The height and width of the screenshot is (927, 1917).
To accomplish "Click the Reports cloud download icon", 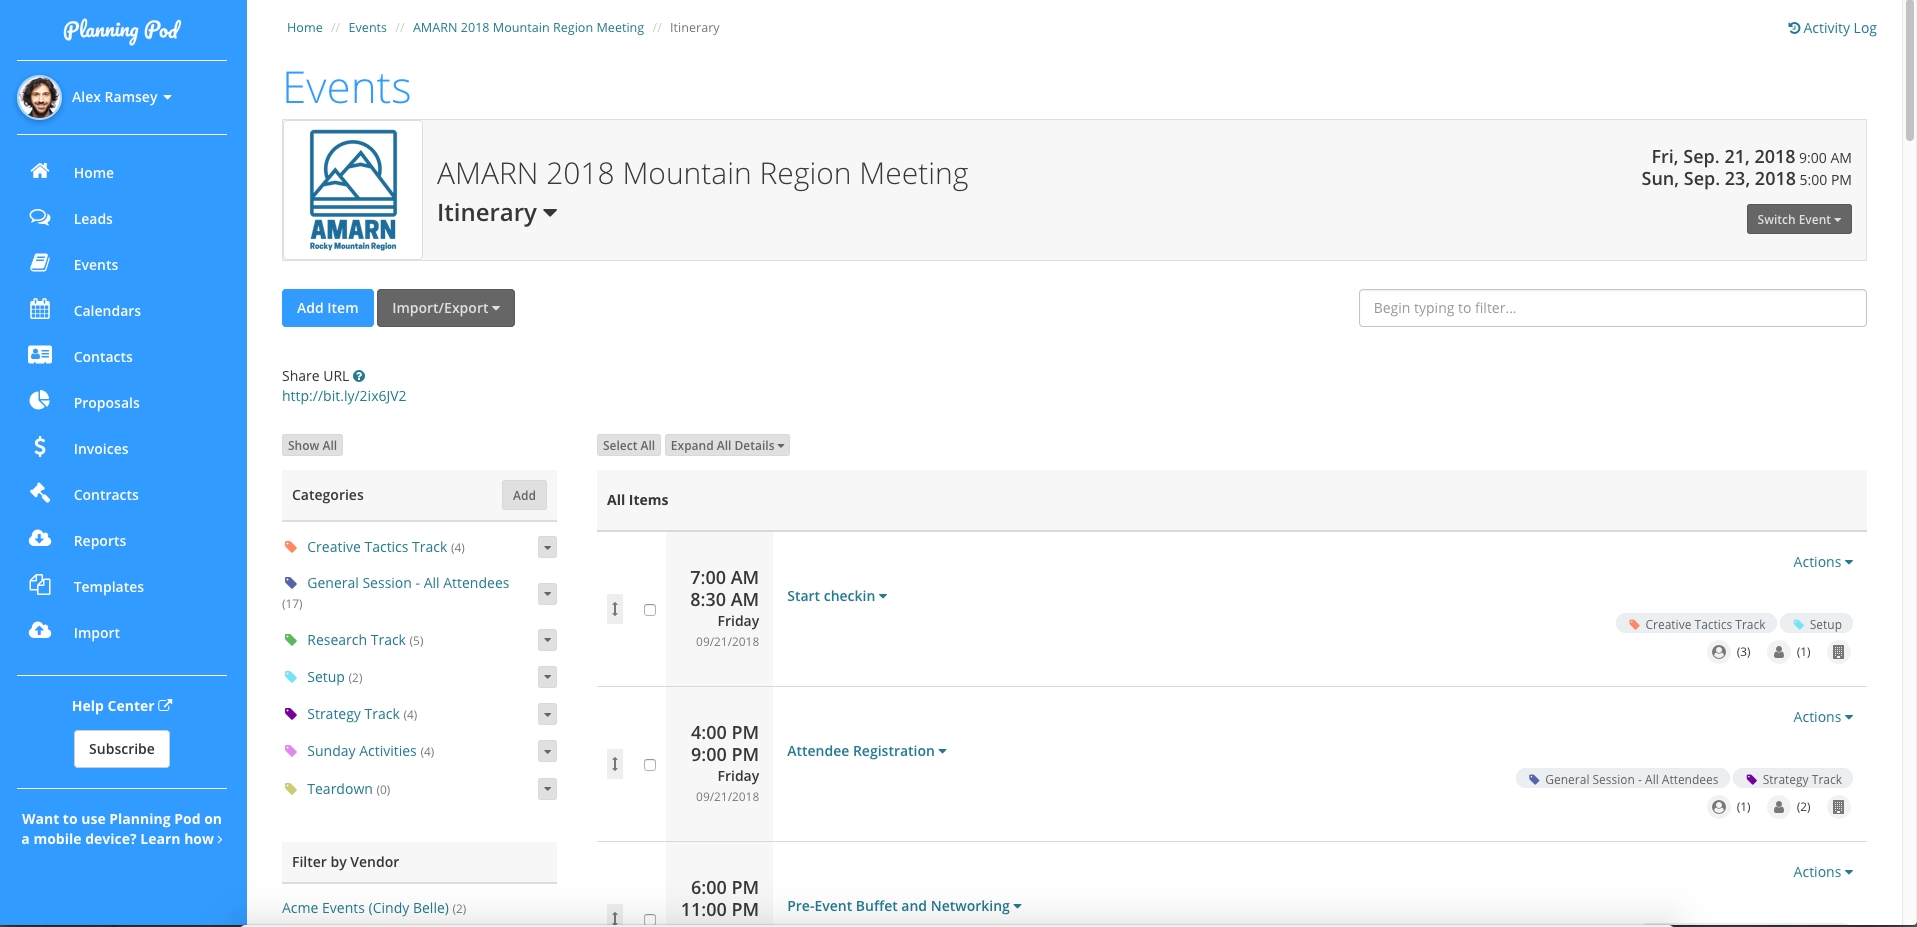I will 40,539.
